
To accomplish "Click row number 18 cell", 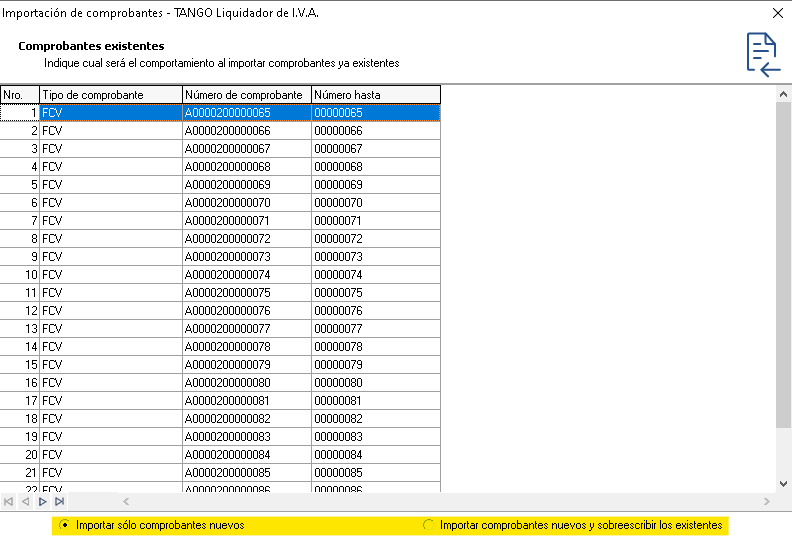I will point(20,419).
